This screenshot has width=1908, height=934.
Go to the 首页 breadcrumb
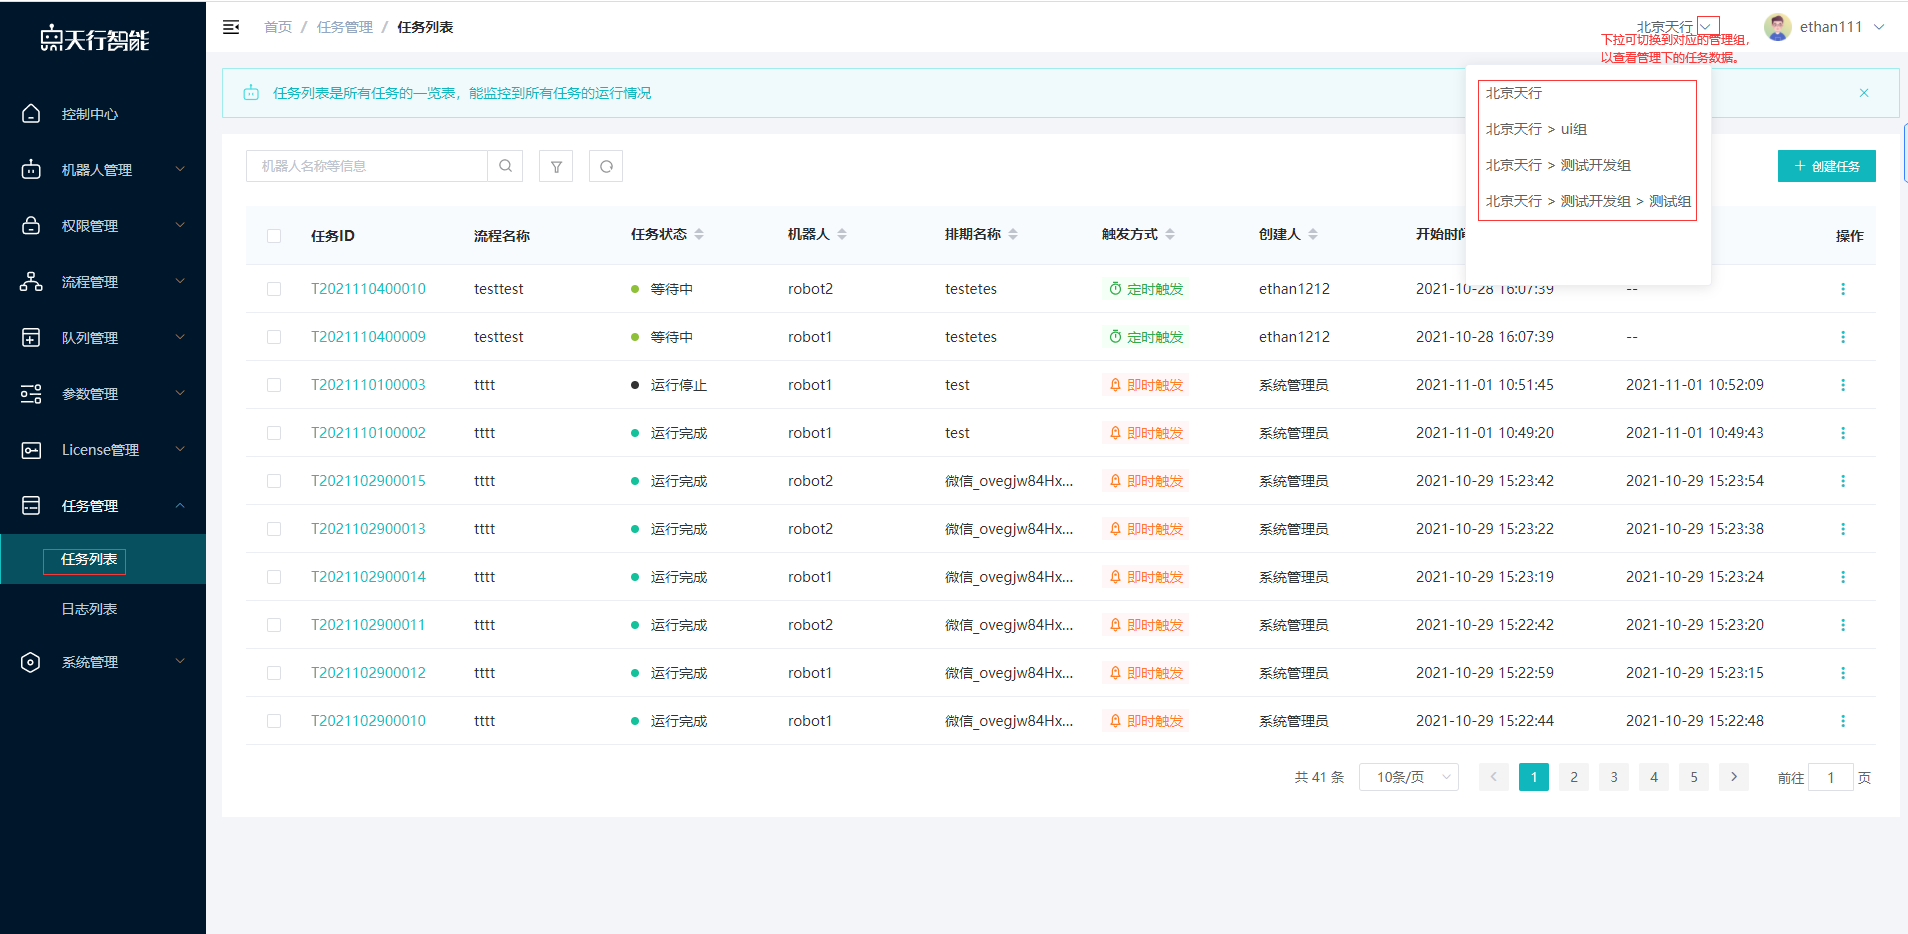(x=278, y=27)
